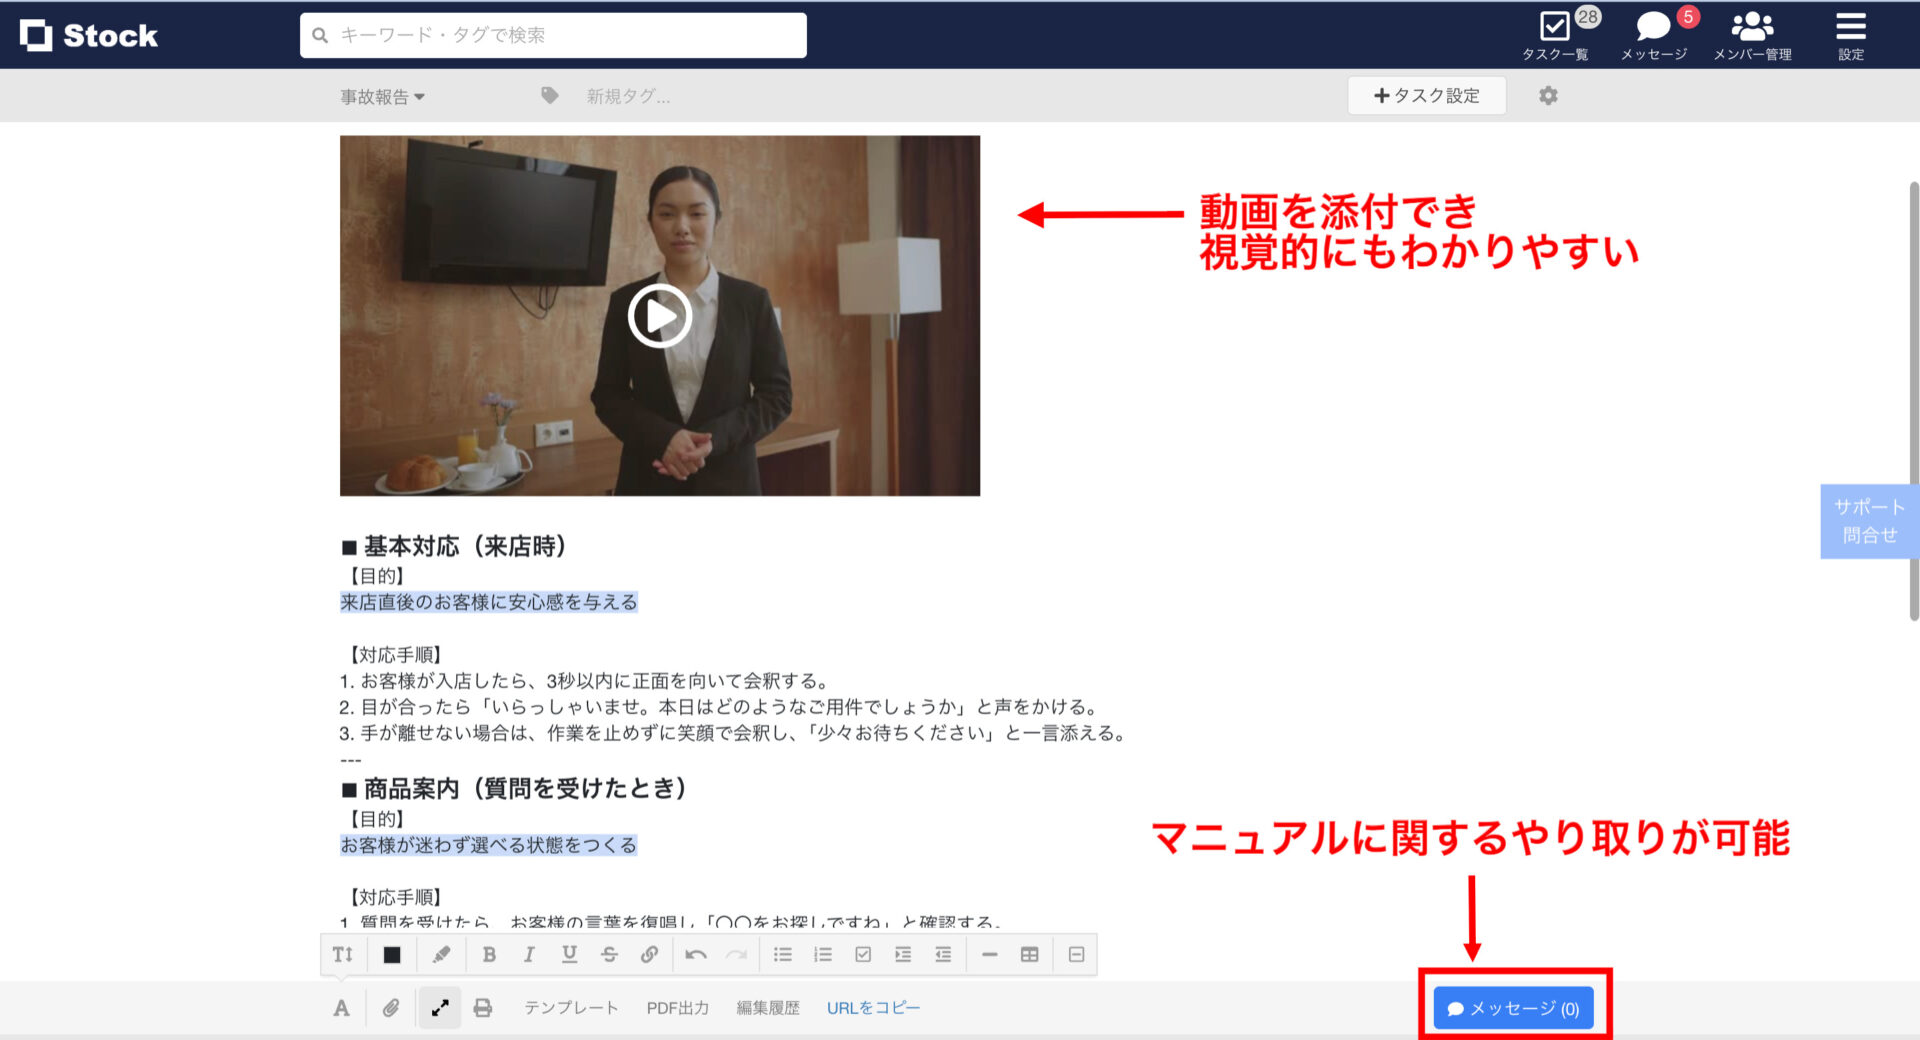This screenshot has width=1920, height=1040.
Task: Add a tag in 新規タグ field
Action: 628,96
